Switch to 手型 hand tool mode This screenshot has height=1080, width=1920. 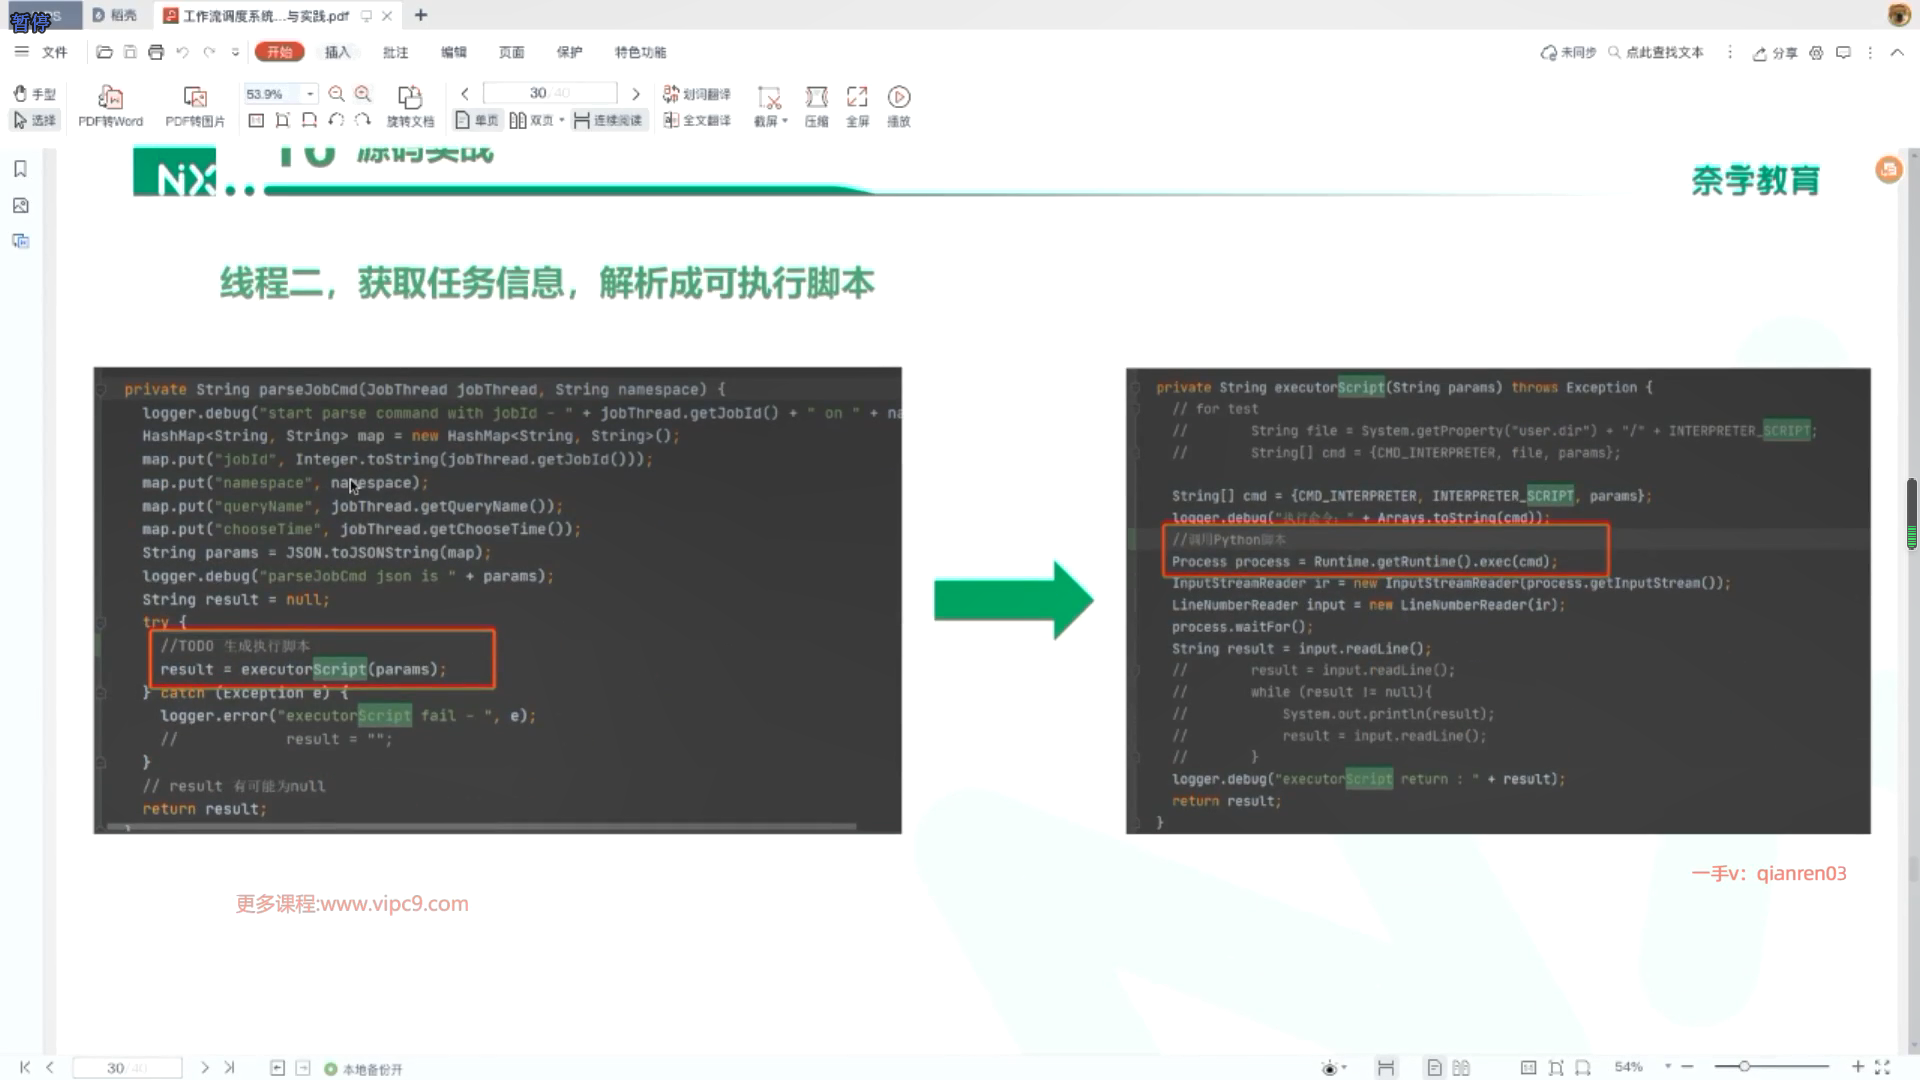(x=34, y=94)
